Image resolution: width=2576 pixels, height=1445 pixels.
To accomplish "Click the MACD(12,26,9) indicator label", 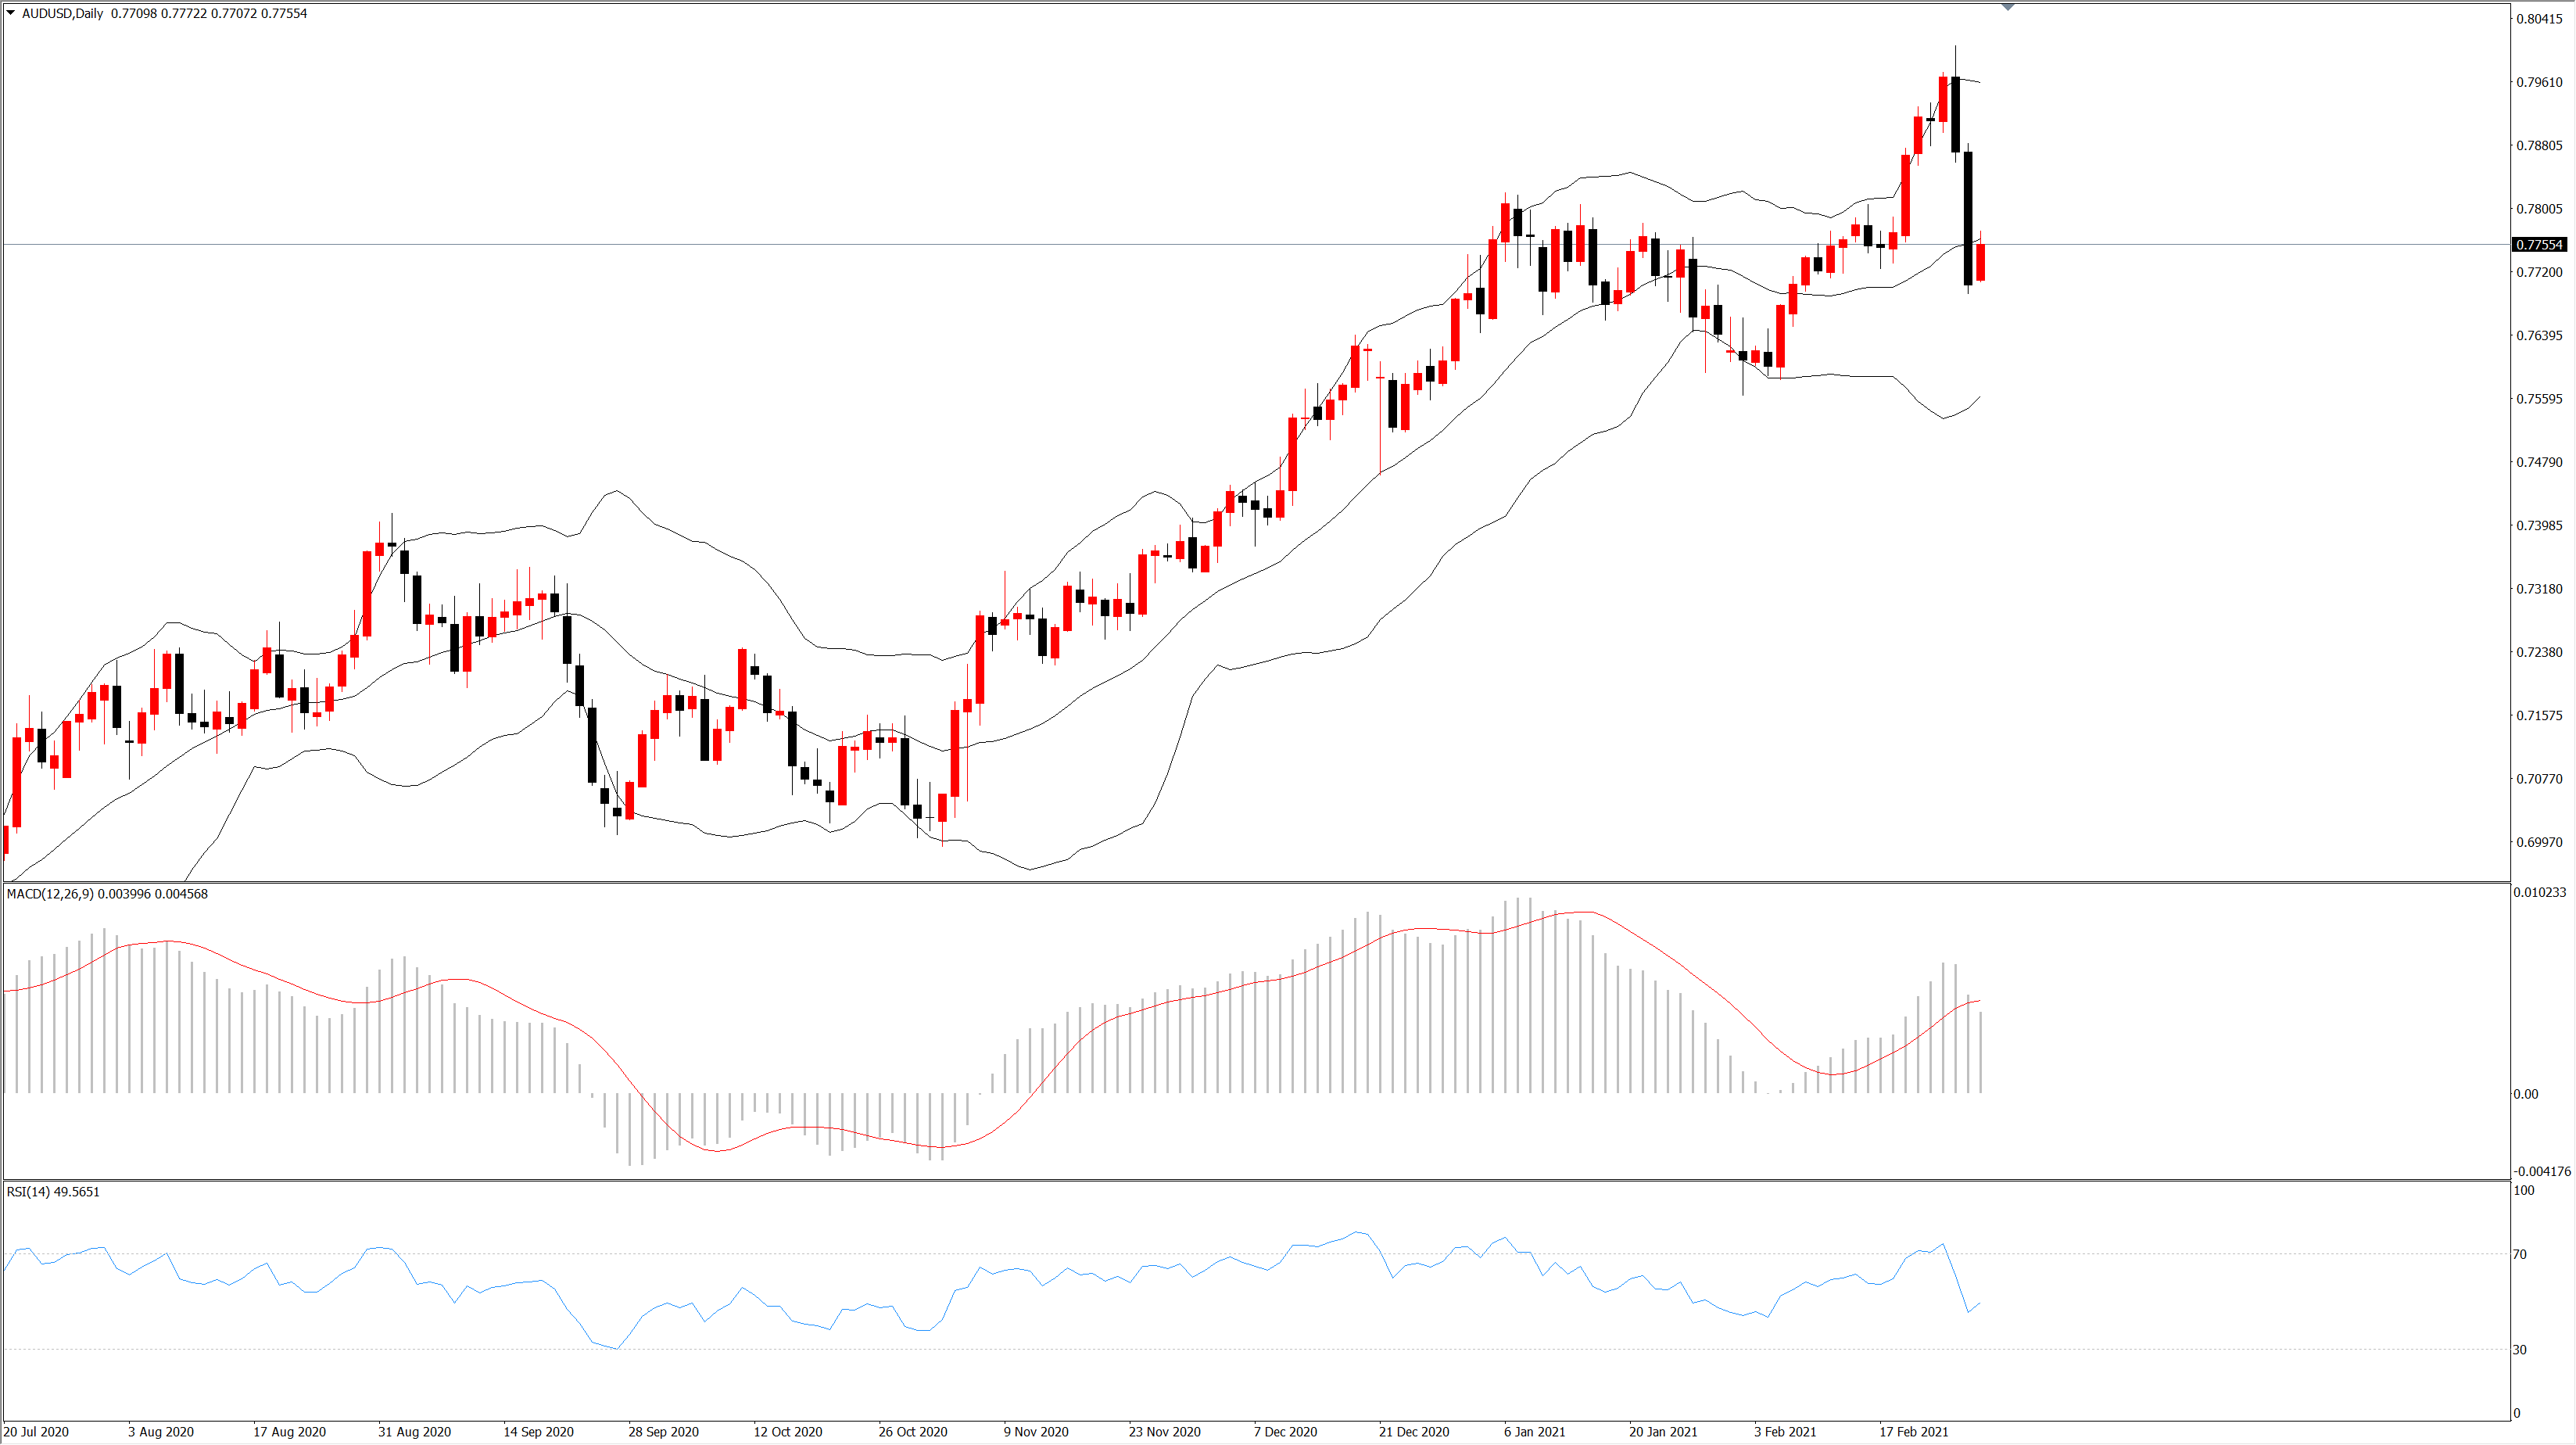I will click(x=50, y=894).
